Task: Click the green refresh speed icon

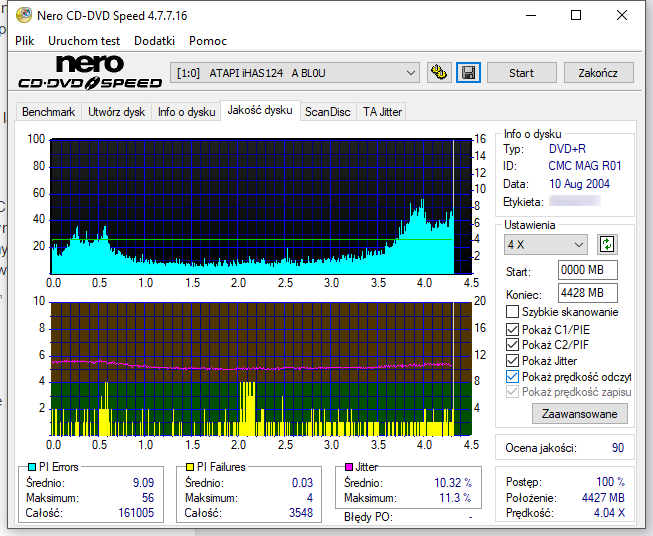Action: click(607, 244)
